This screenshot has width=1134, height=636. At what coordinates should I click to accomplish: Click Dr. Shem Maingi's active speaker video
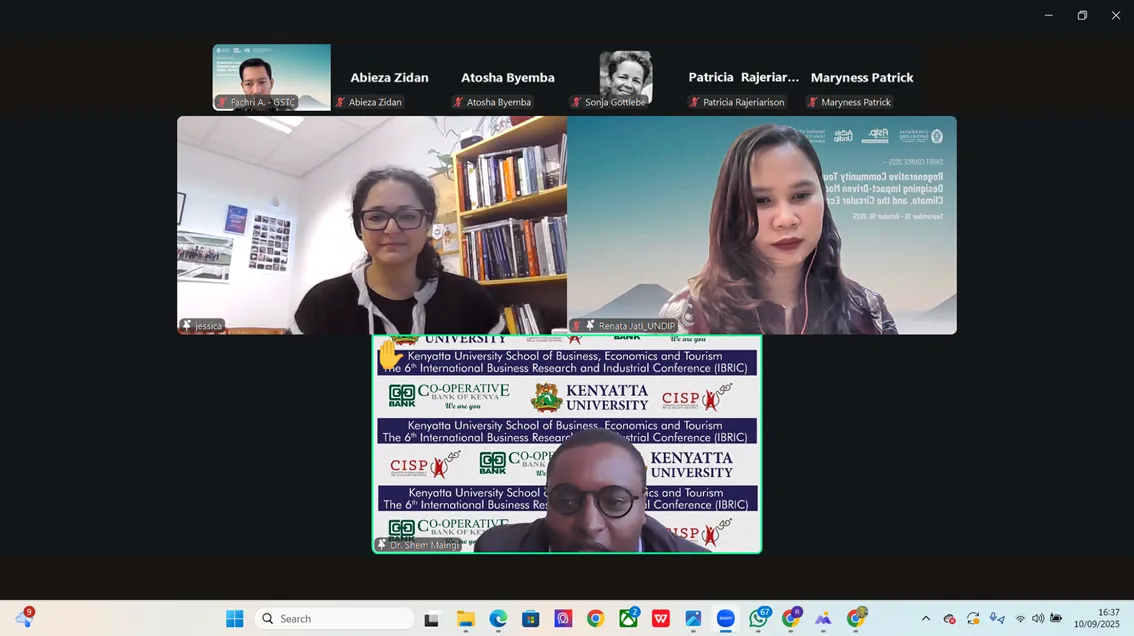(567, 445)
